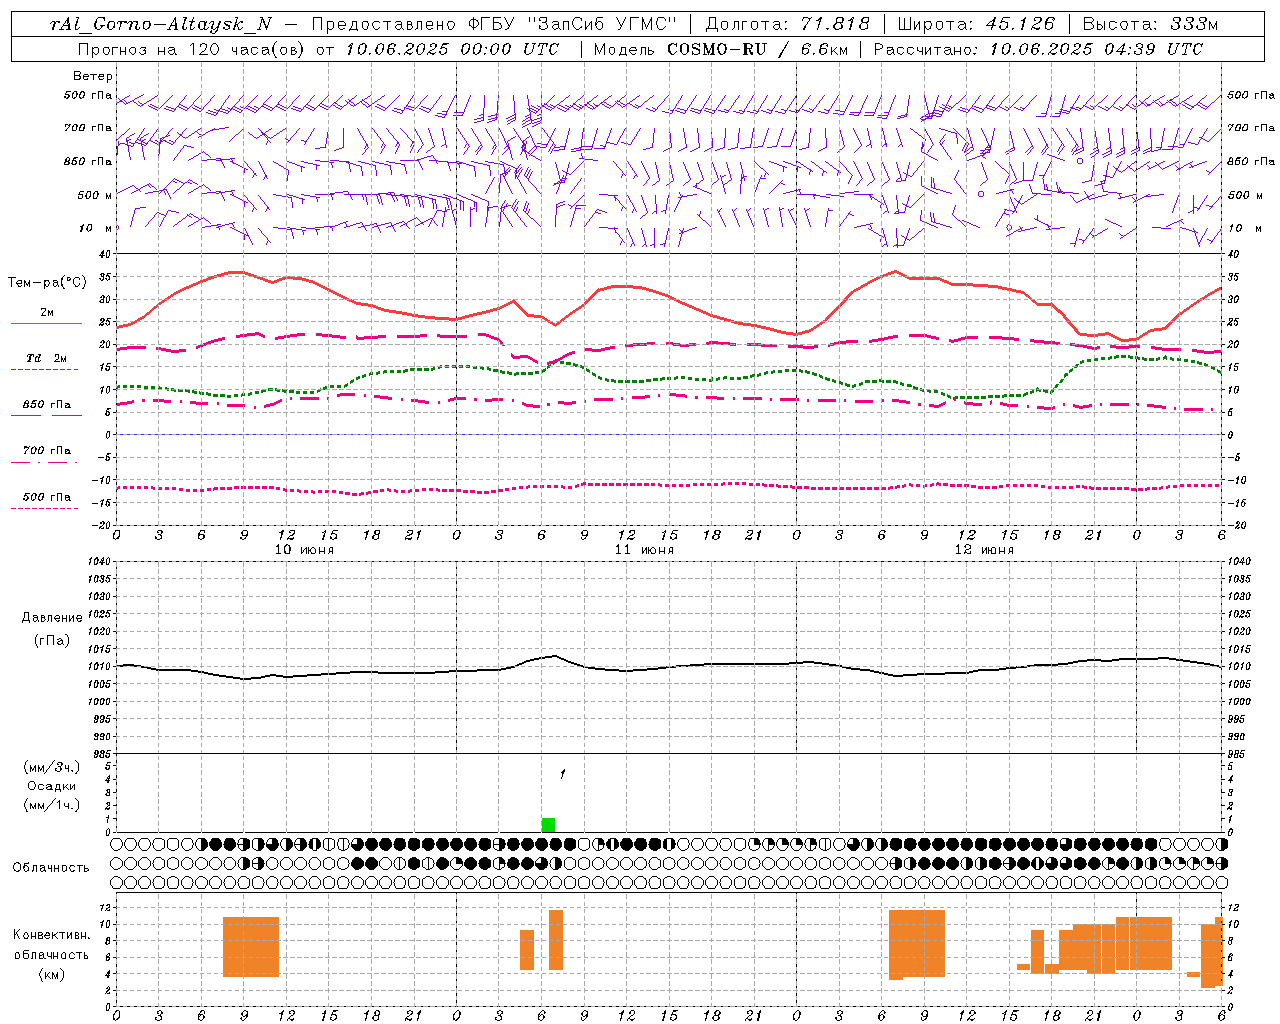
Task: Select the provider text ФГБУ "ЗапСиб УГМС"
Action: click(x=571, y=24)
